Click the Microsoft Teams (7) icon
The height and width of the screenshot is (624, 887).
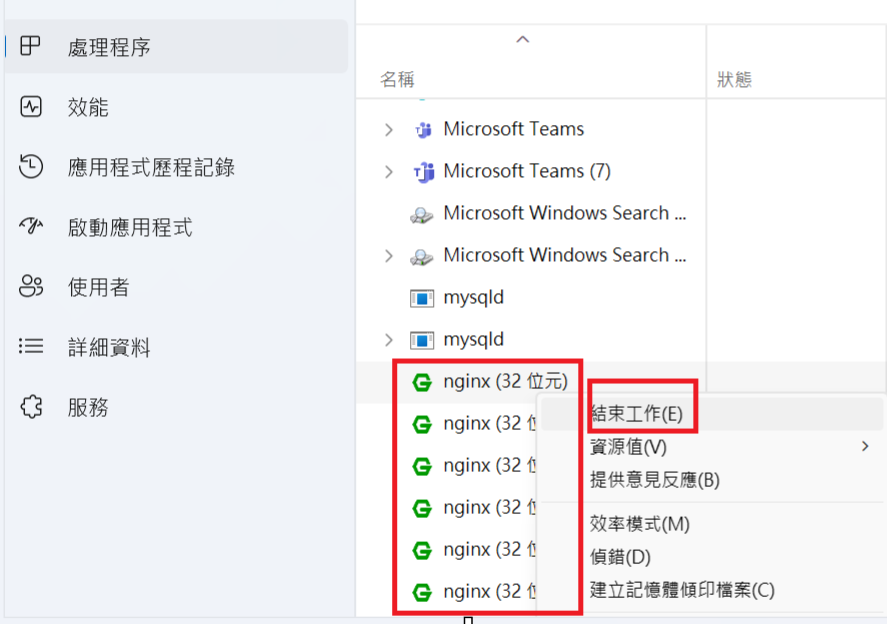coord(422,171)
